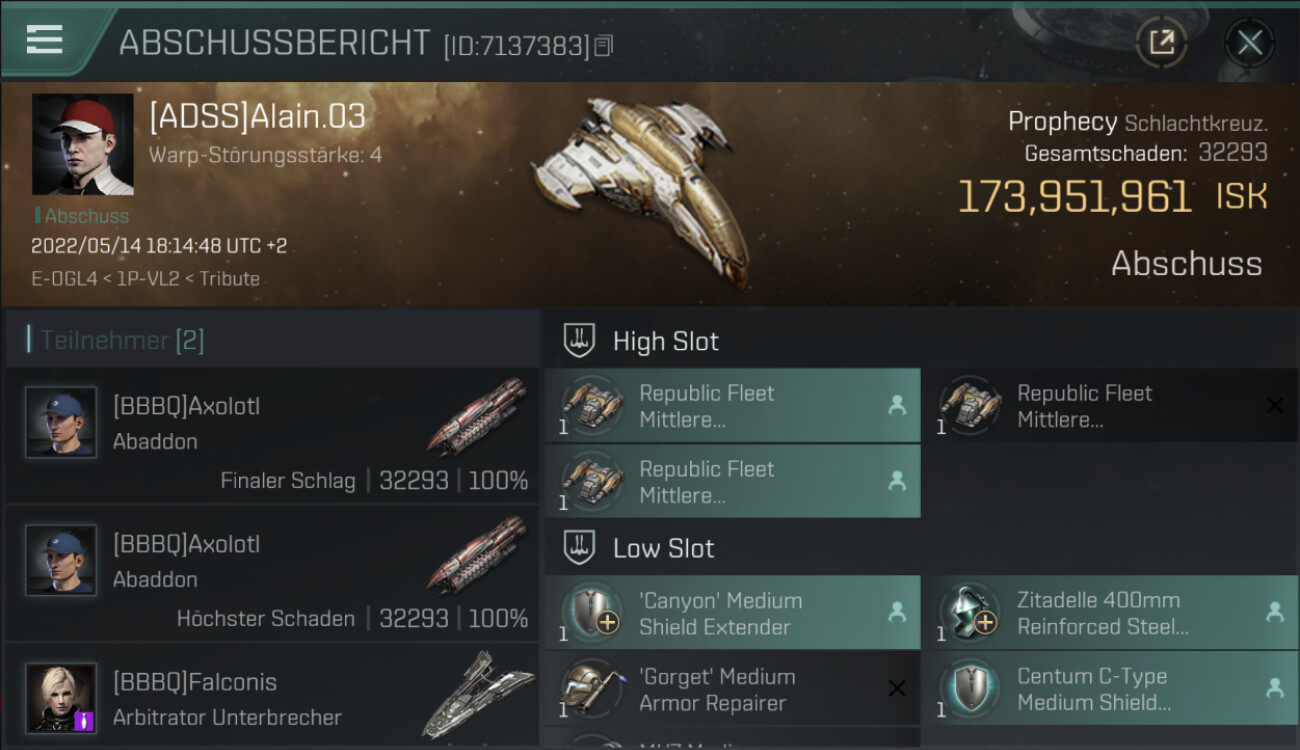Click the E-OGL4 system location link

(62, 279)
